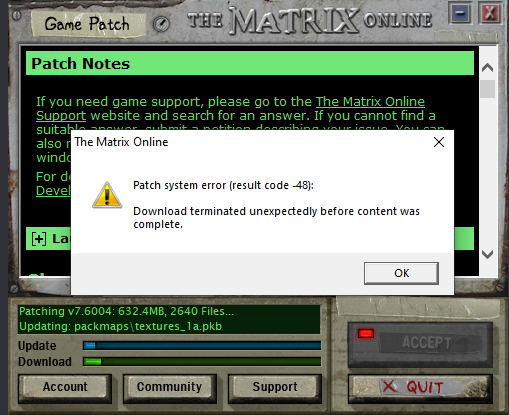This screenshot has height=415, width=509.
Task: Open the Community page
Action: pos(169,387)
